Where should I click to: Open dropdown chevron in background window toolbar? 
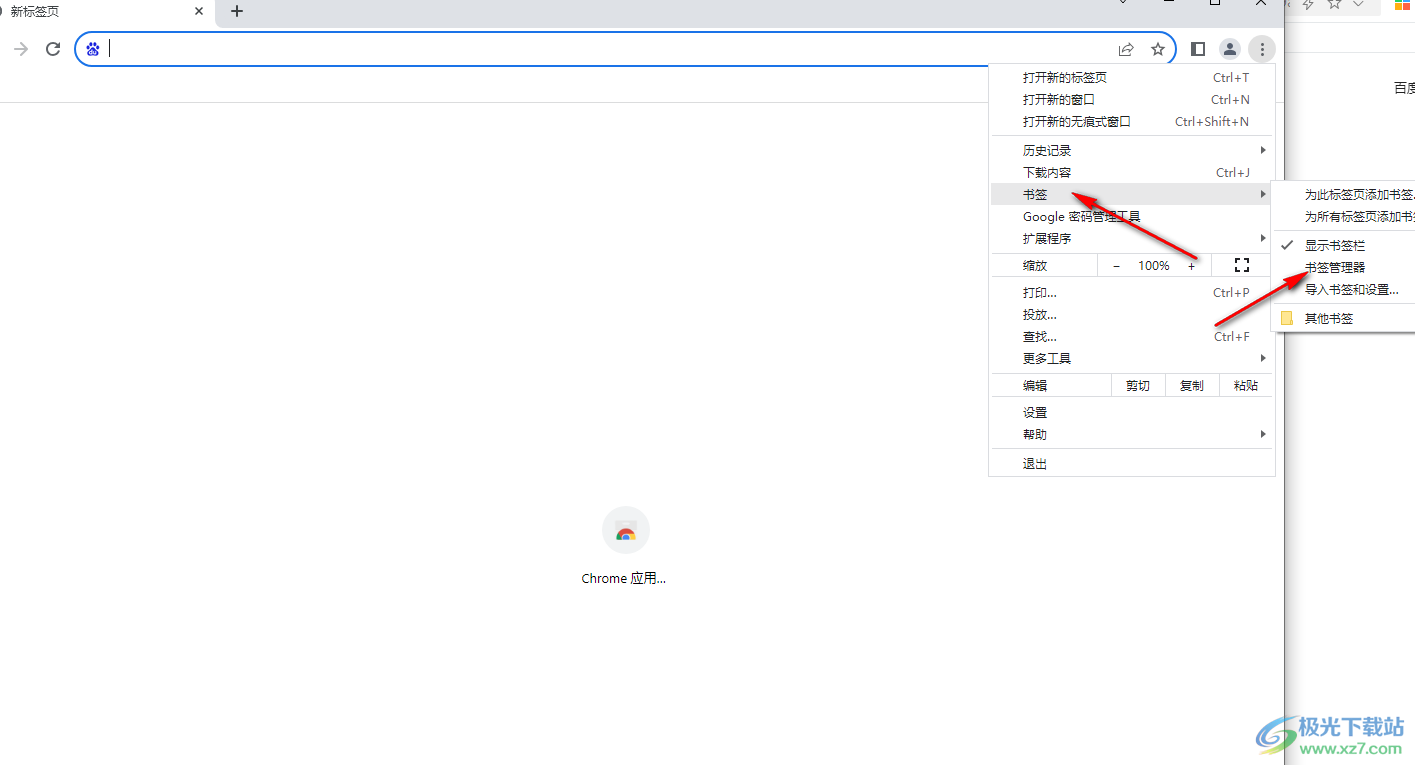click(x=1358, y=4)
